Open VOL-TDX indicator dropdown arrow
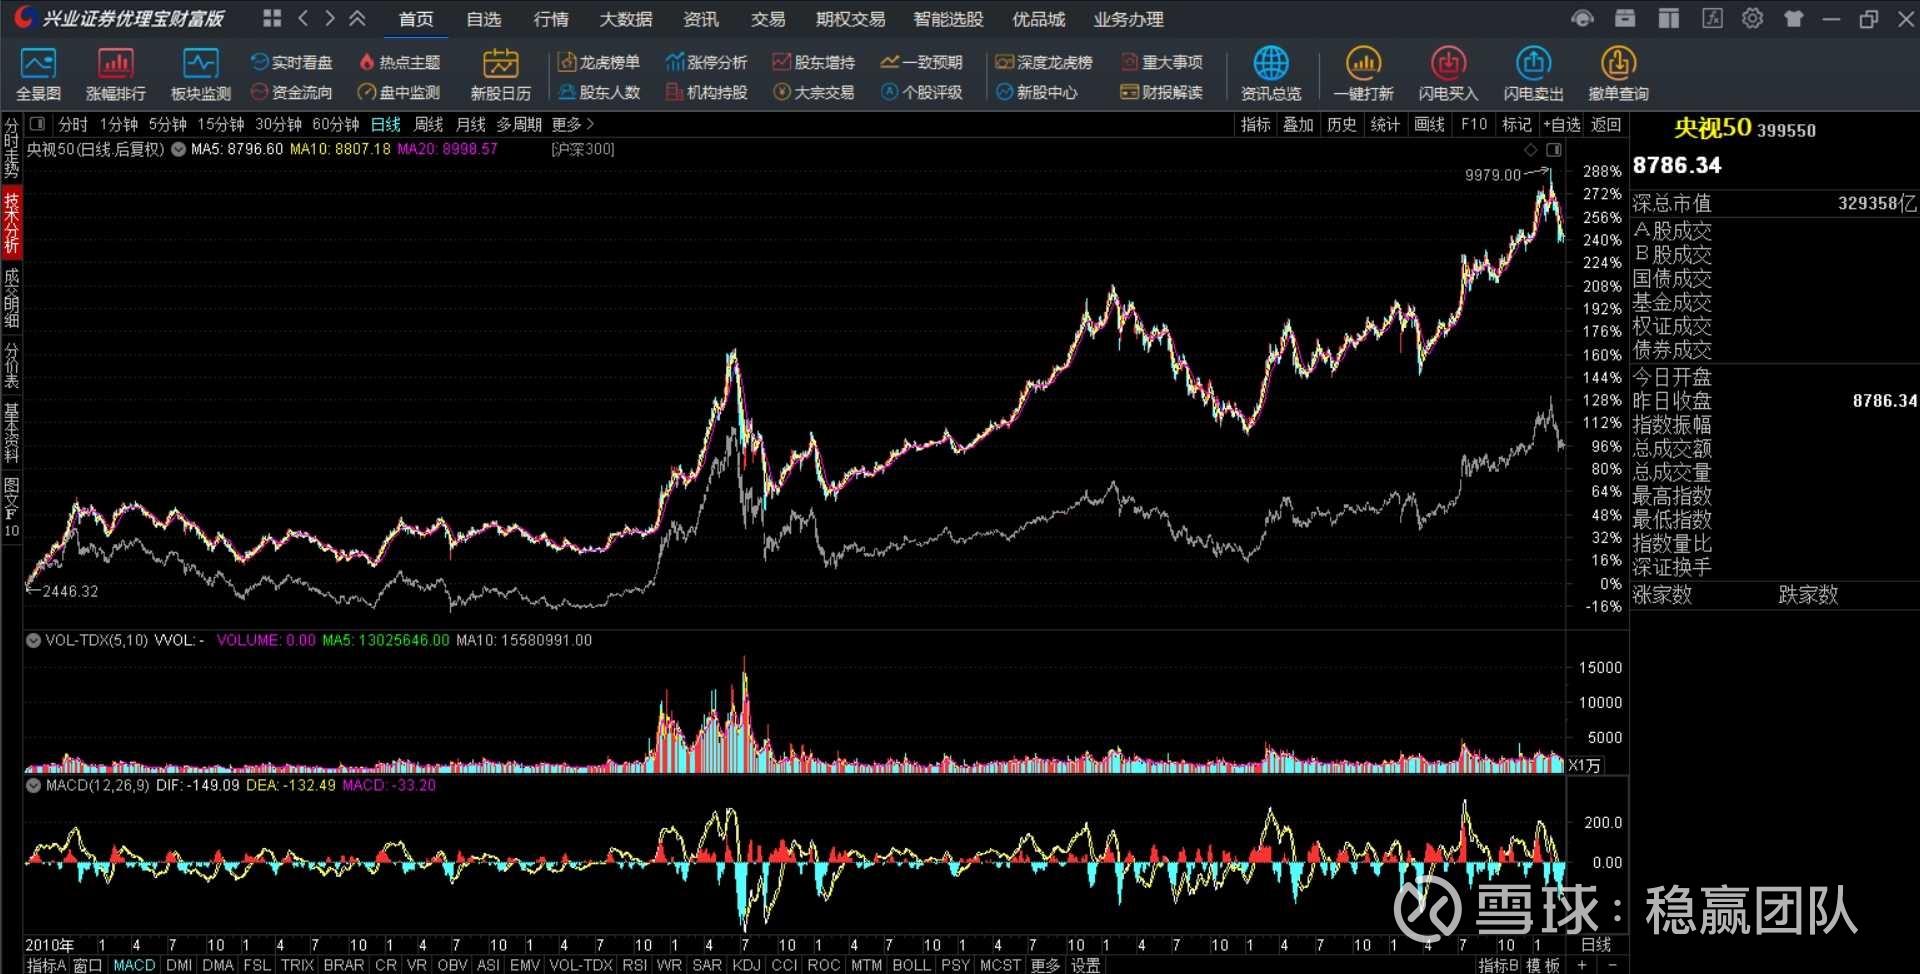The width and height of the screenshot is (1920, 974). coord(33,640)
